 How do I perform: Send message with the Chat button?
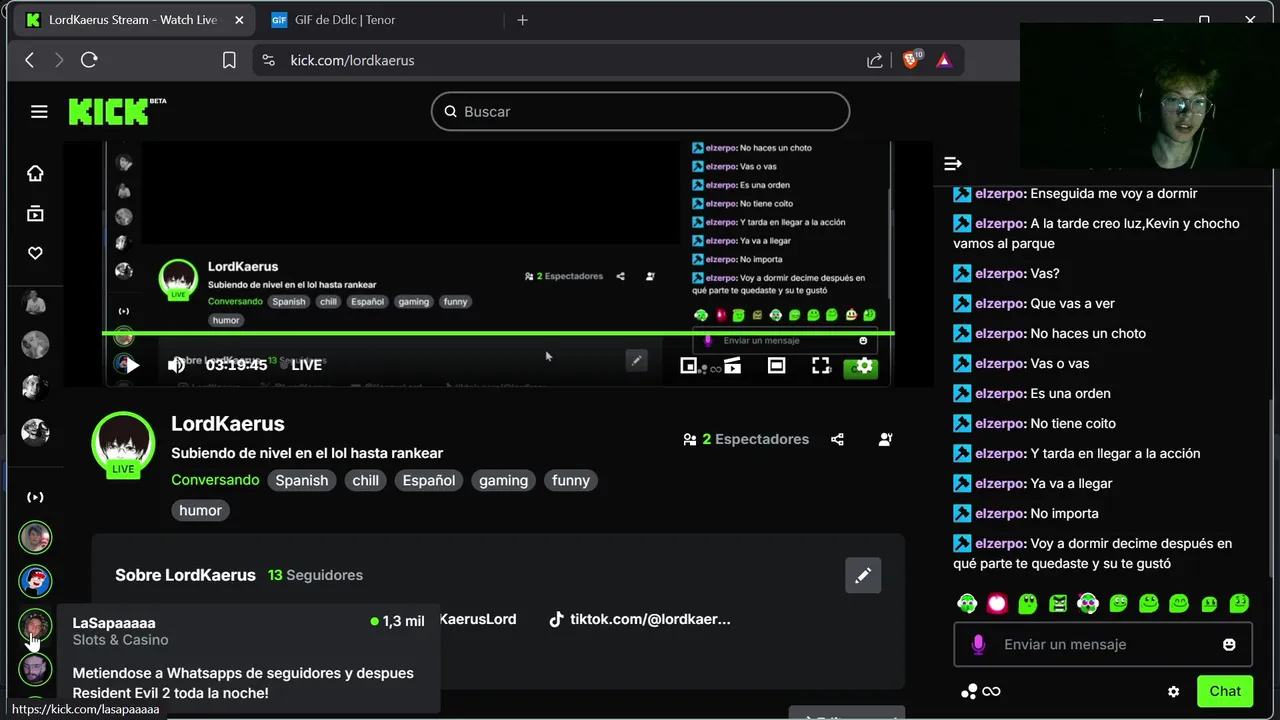[x=1225, y=691]
